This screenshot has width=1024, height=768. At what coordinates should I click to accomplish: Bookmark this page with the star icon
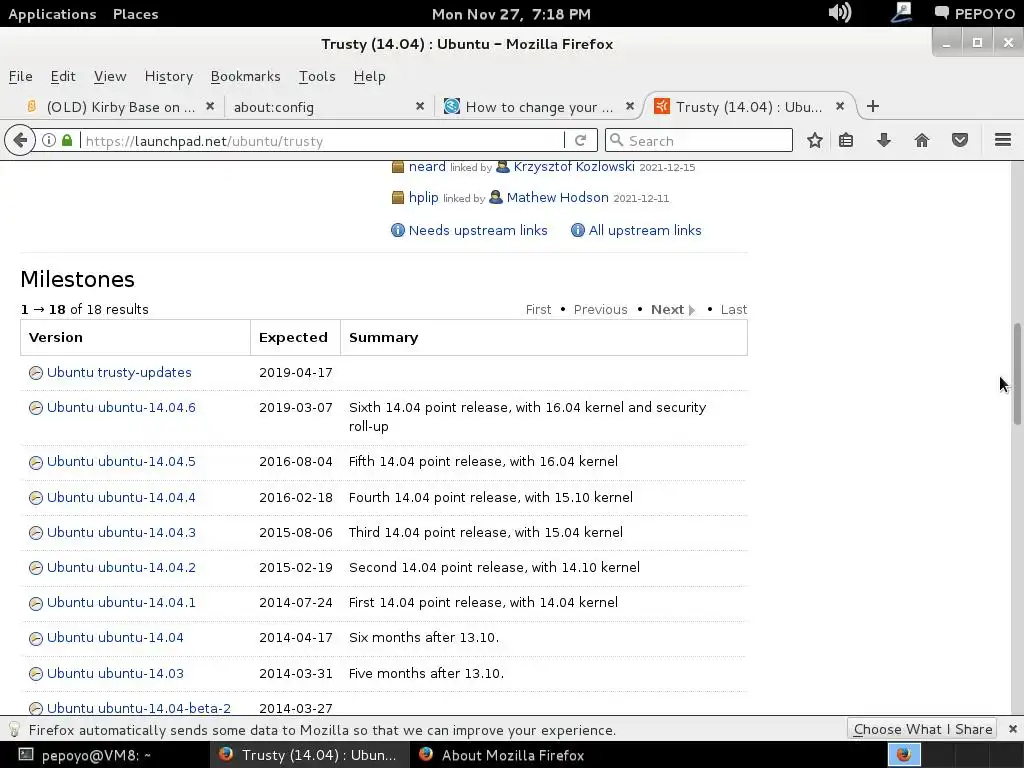814,140
